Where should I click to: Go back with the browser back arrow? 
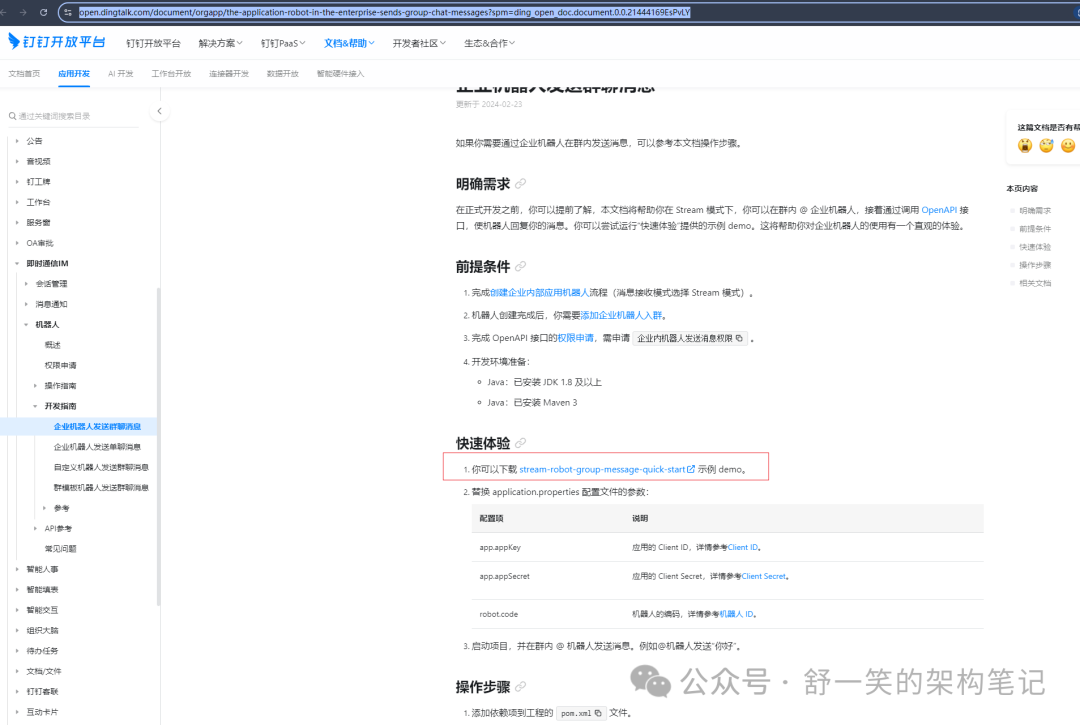pos(4,12)
